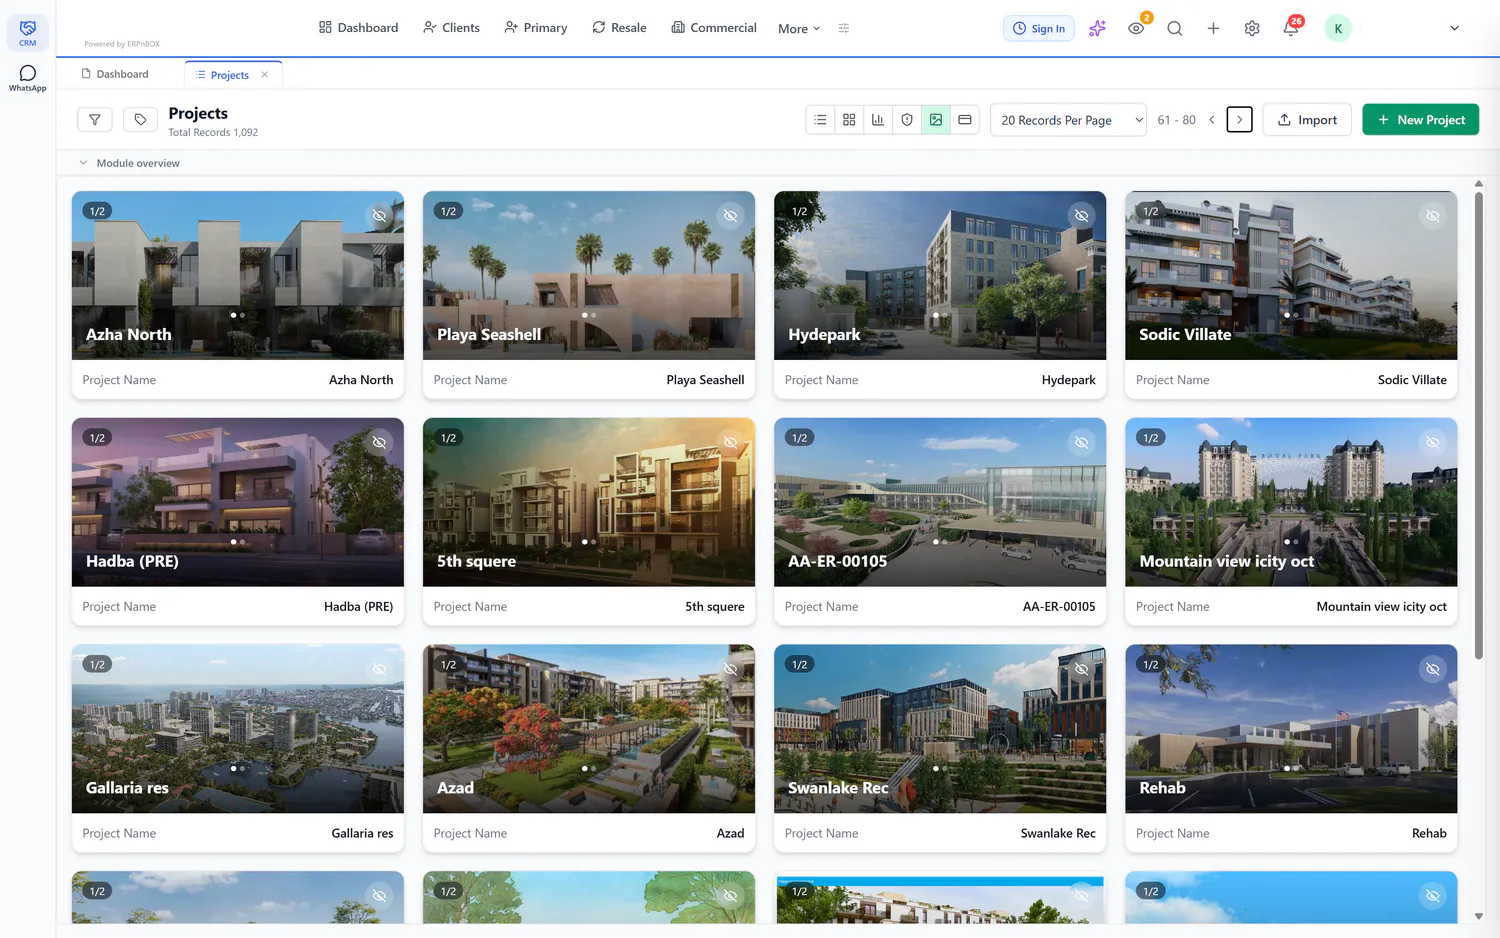Click the scrollbar down arrow
This screenshot has width=1500, height=938.
click(x=1478, y=916)
